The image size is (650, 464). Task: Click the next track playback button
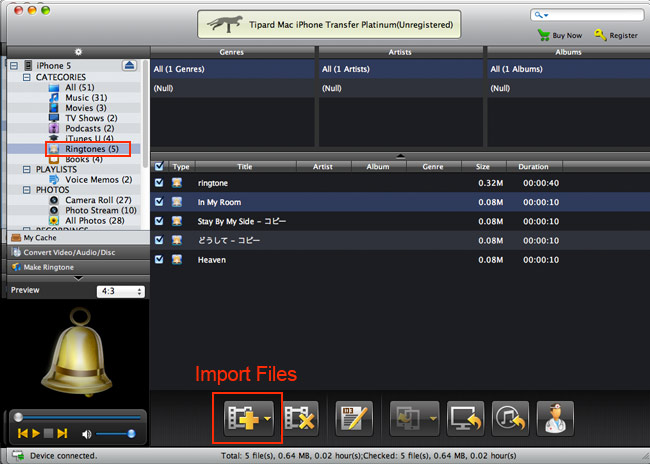[x=62, y=433]
